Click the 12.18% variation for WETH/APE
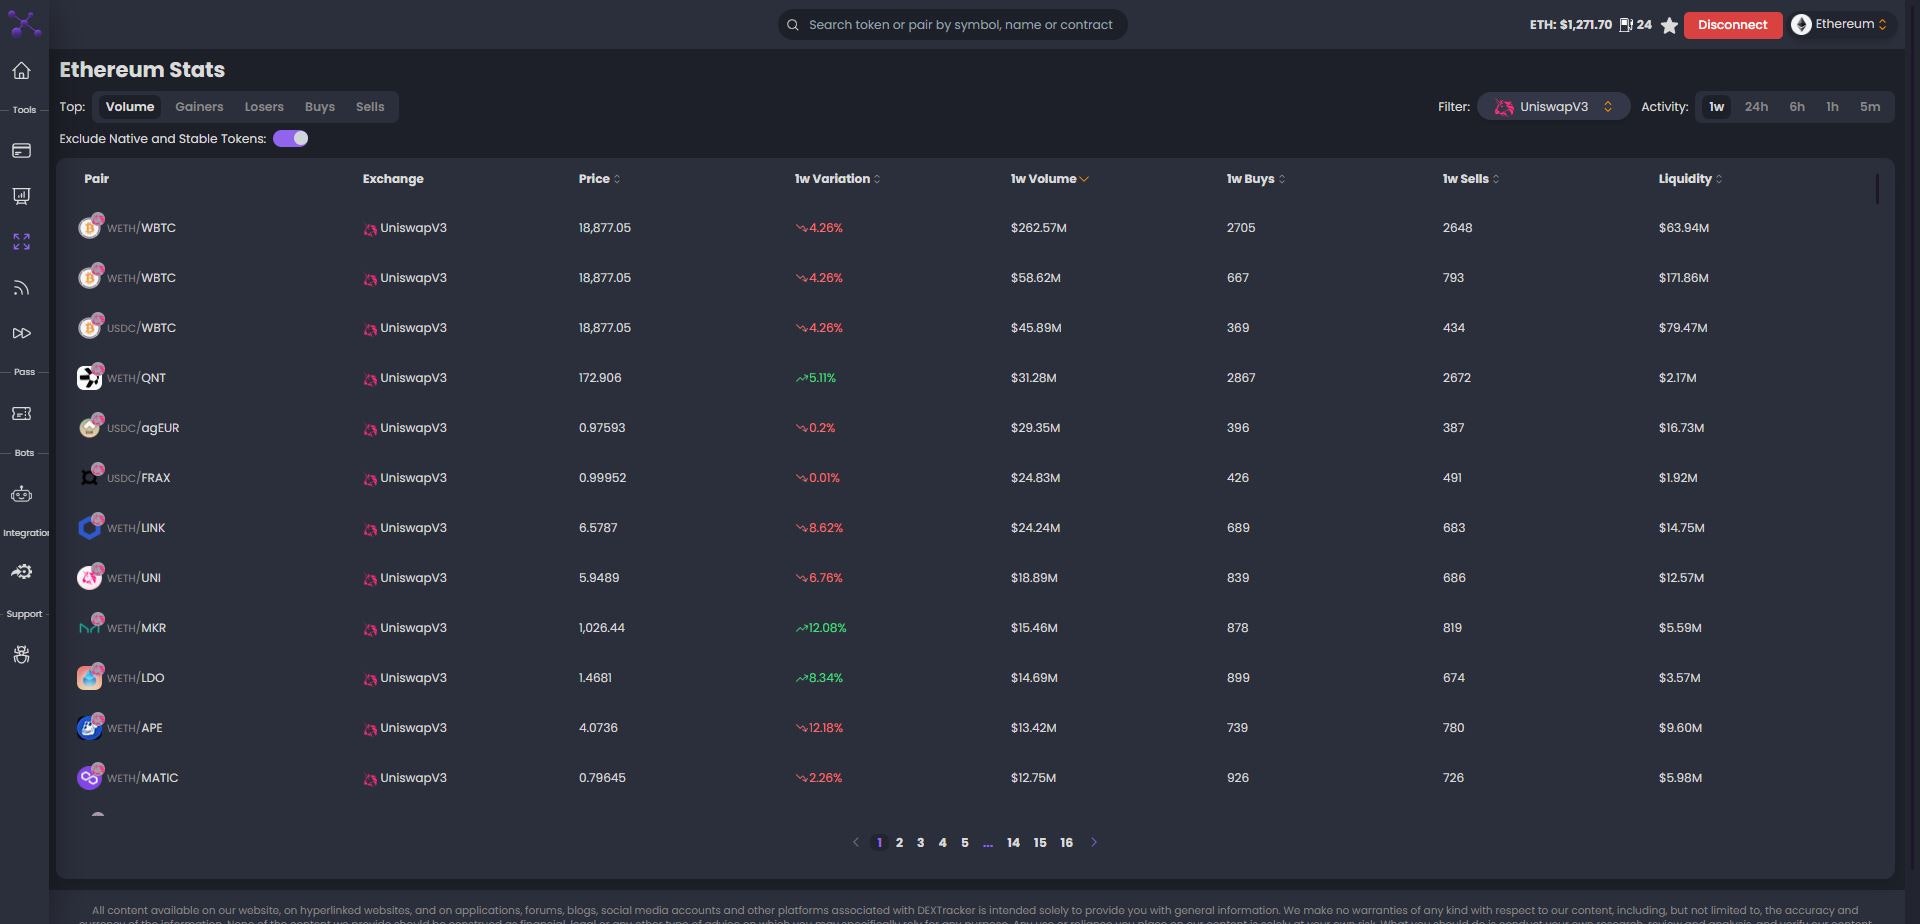The image size is (1920, 924). [x=819, y=728]
